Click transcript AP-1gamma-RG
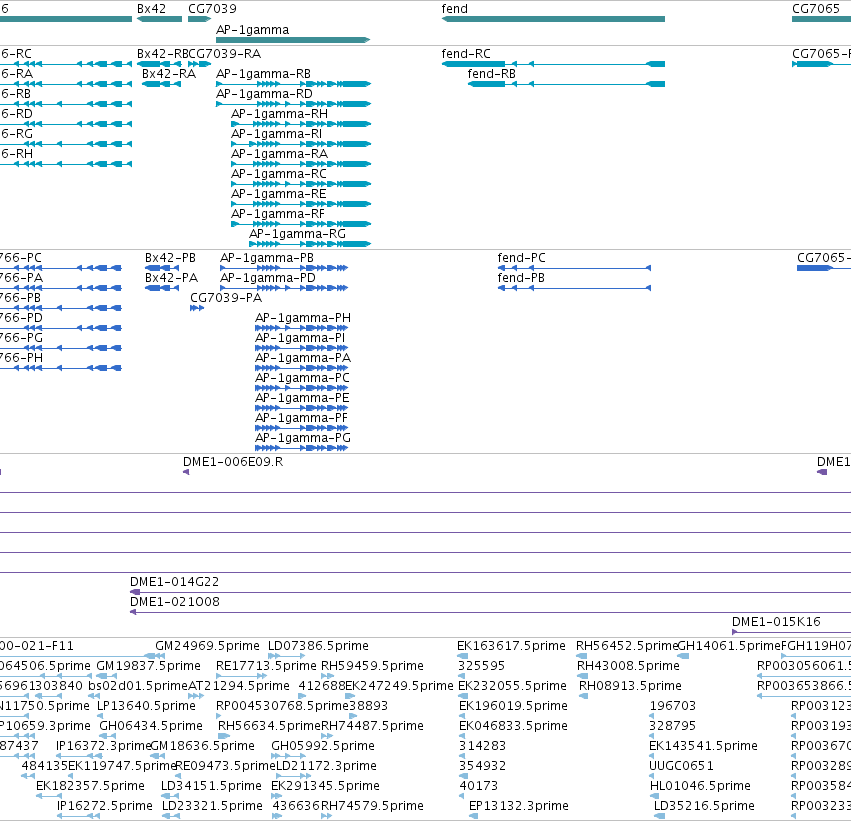Viewport: 851px width, 821px height. [297, 234]
